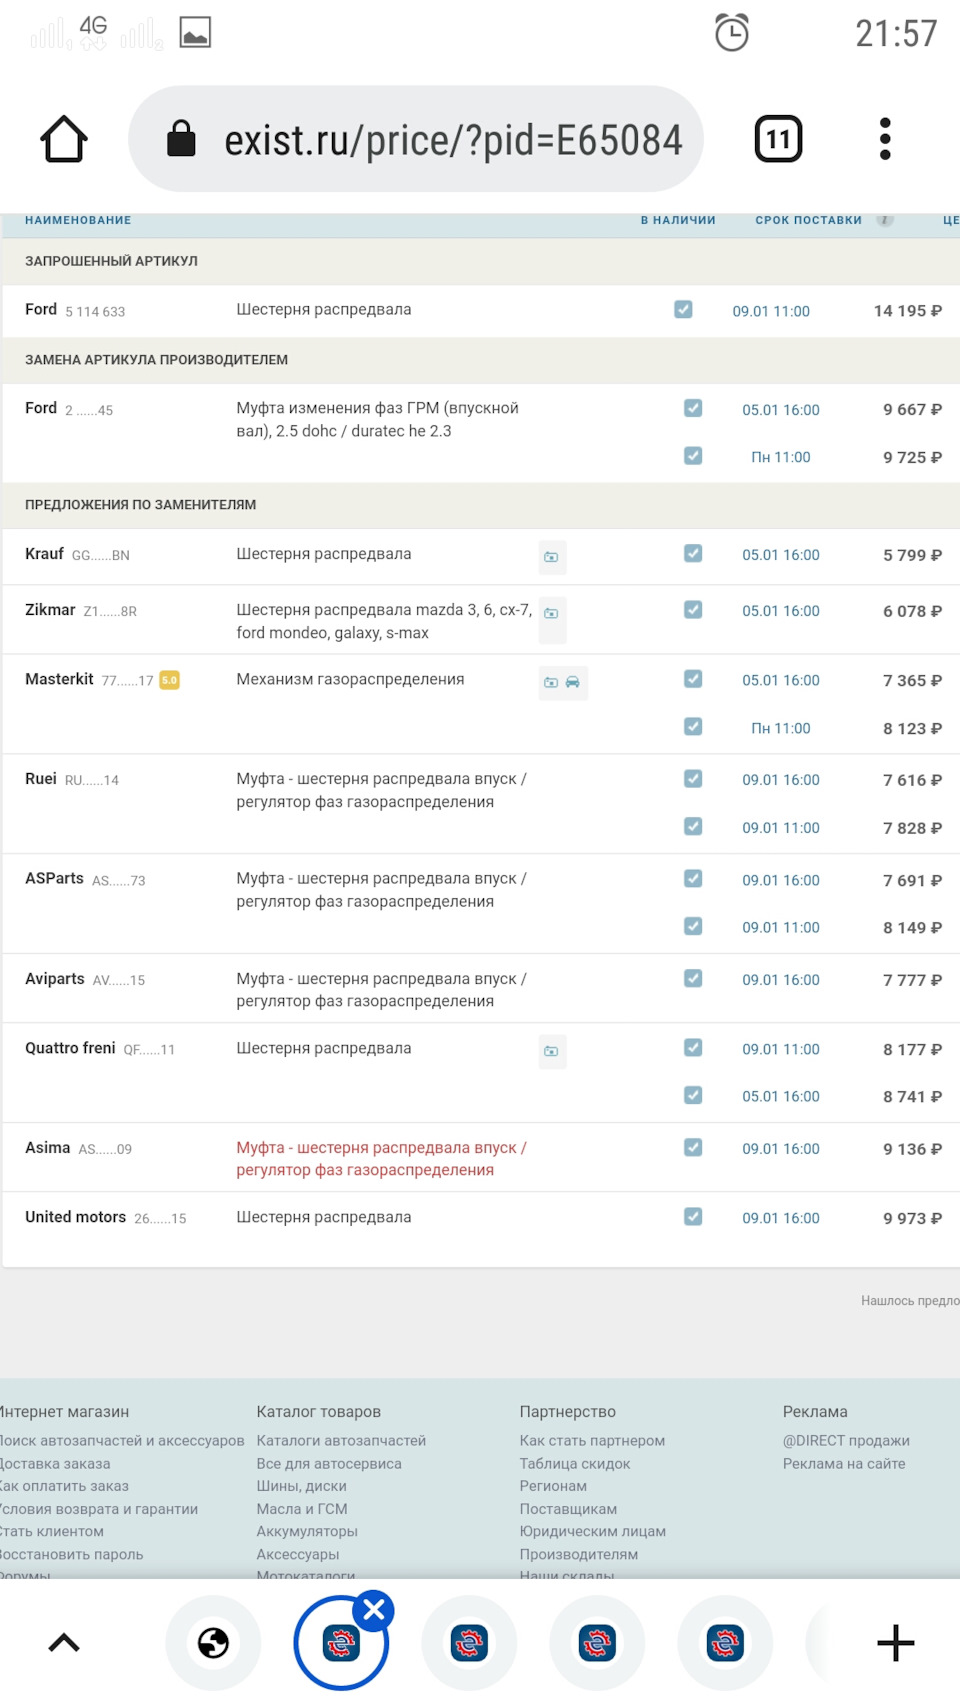Viewport: 960px width, 1707px height.
Task: Toggle in-stock checkbox for Ford 14 195 ₽
Action: 683,310
